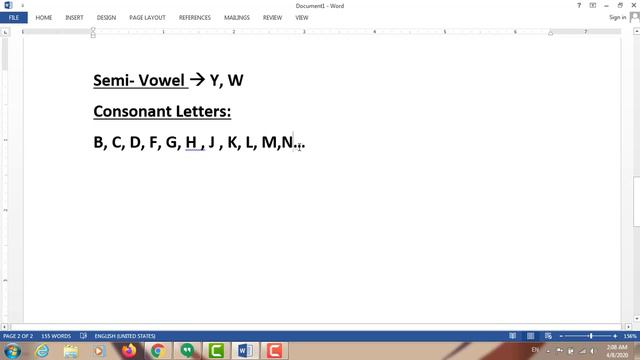Open word count '155 WORDS' in status bar
Image resolution: width=640 pixels, height=360 pixels.
pos(56,336)
